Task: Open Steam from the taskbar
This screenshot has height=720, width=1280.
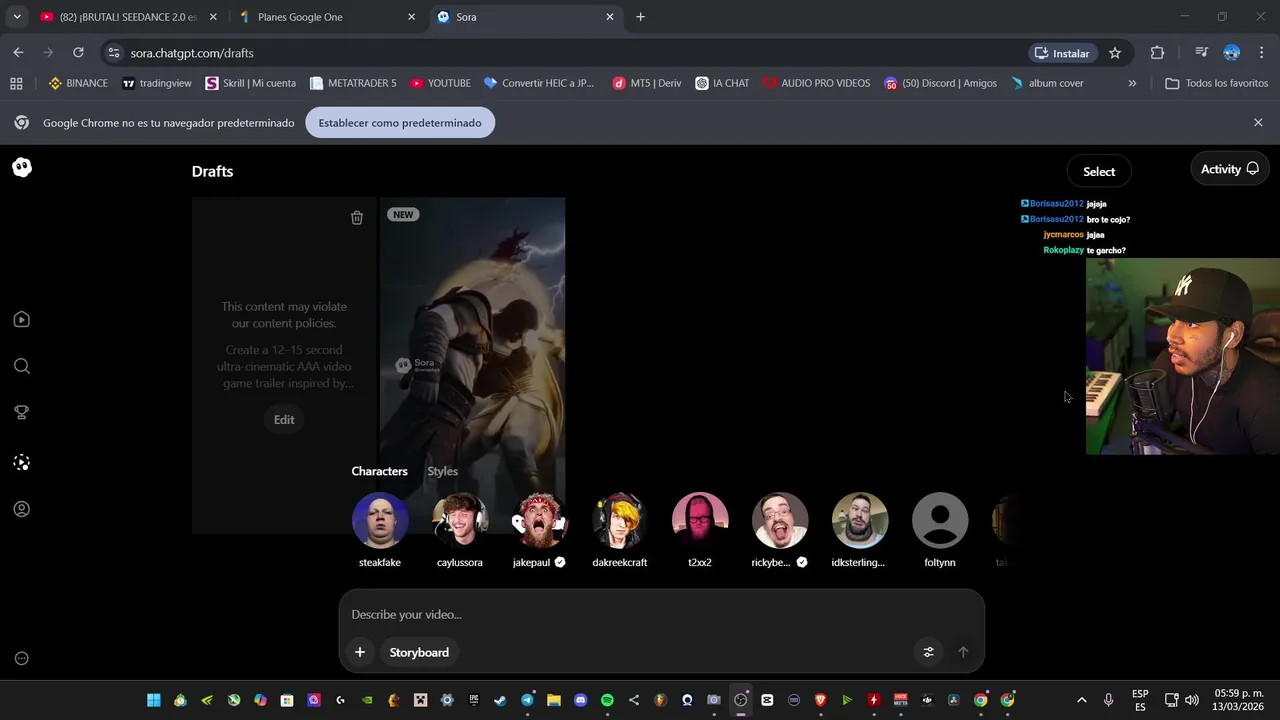Action: click(500, 700)
